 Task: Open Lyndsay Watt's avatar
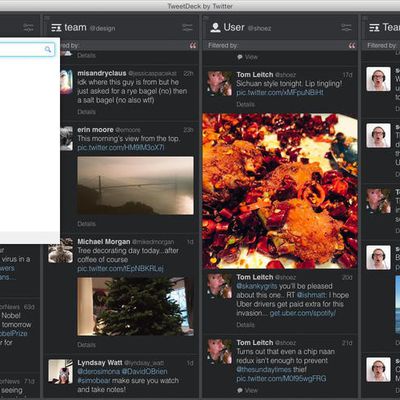(60, 371)
